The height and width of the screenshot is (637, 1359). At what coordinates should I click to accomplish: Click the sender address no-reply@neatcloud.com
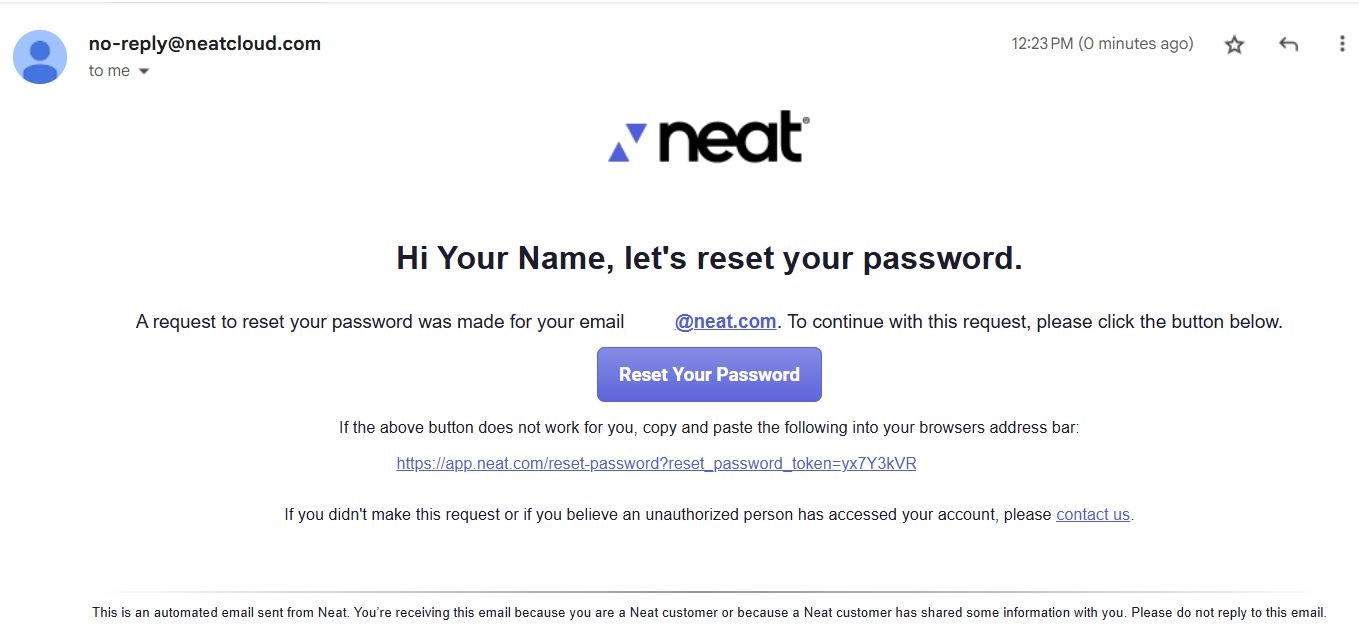pyautogui.click(x=204, y=43)
